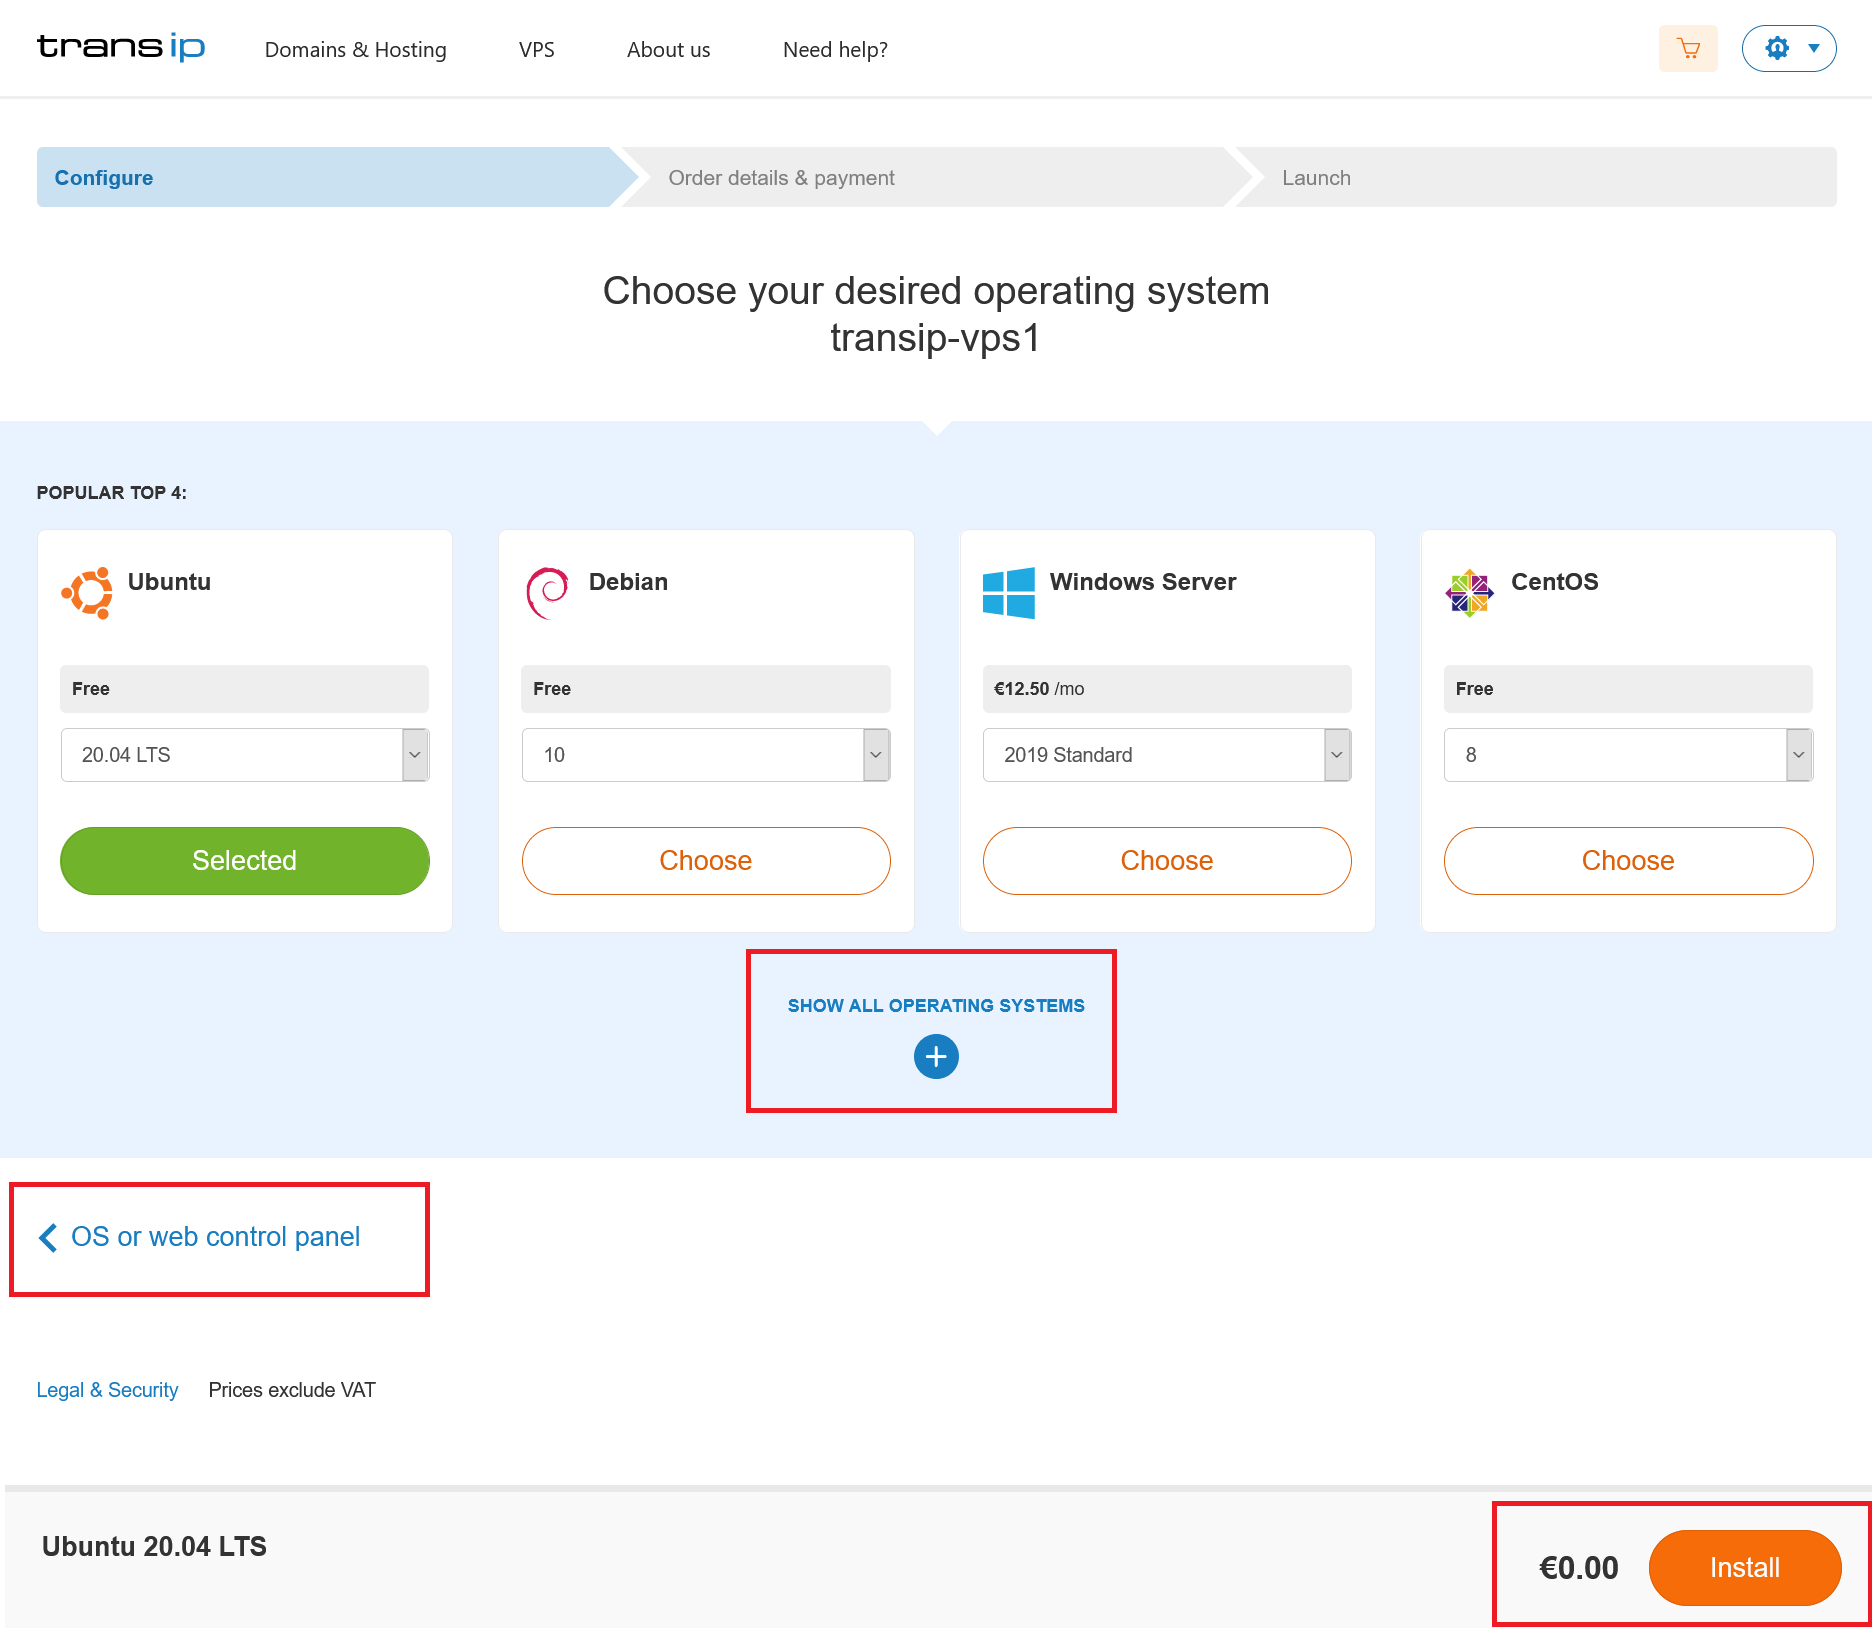Open Domains & Hosting menu
The height and width of the screenshot is (1628, 1872).
pyautogui.click(x=355, y=50)
